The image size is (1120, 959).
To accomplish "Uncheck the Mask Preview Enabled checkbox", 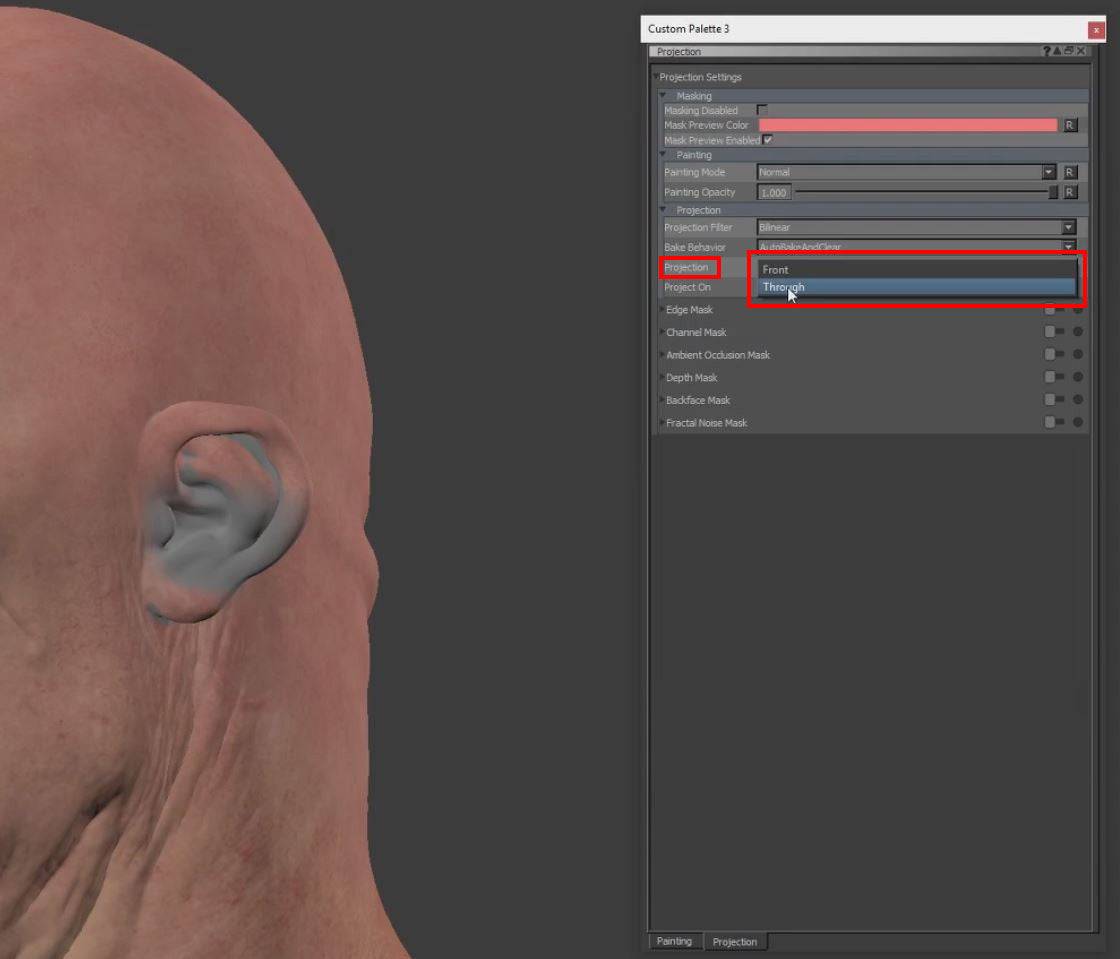I will [768, 140].
